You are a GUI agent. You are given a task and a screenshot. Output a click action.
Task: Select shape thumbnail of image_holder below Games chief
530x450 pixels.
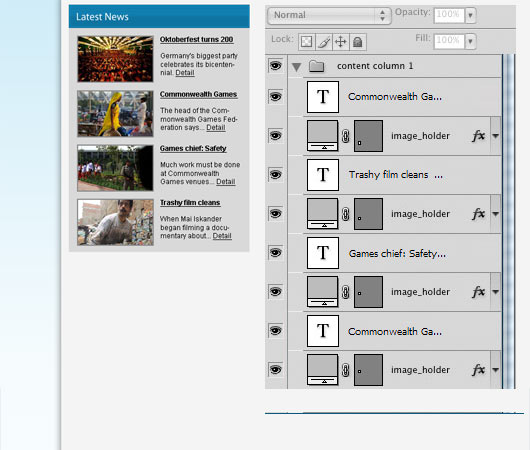(322, 292)
